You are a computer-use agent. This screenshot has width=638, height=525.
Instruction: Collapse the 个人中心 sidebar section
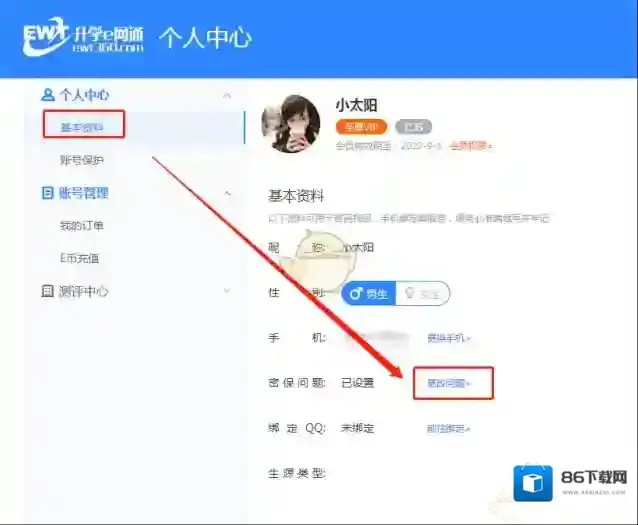pos(227,96)
